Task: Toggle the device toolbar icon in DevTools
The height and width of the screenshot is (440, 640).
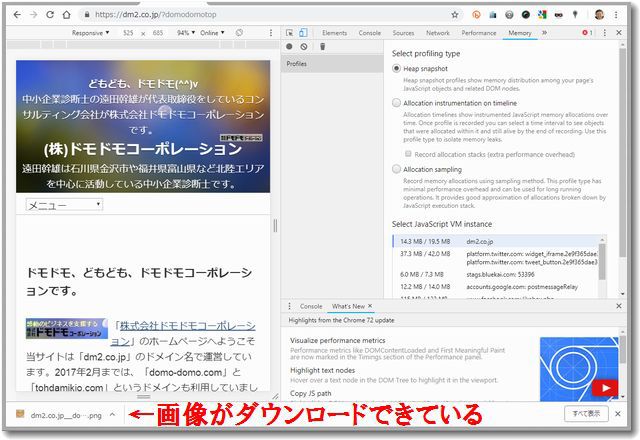Action: (x=303, y=33)
